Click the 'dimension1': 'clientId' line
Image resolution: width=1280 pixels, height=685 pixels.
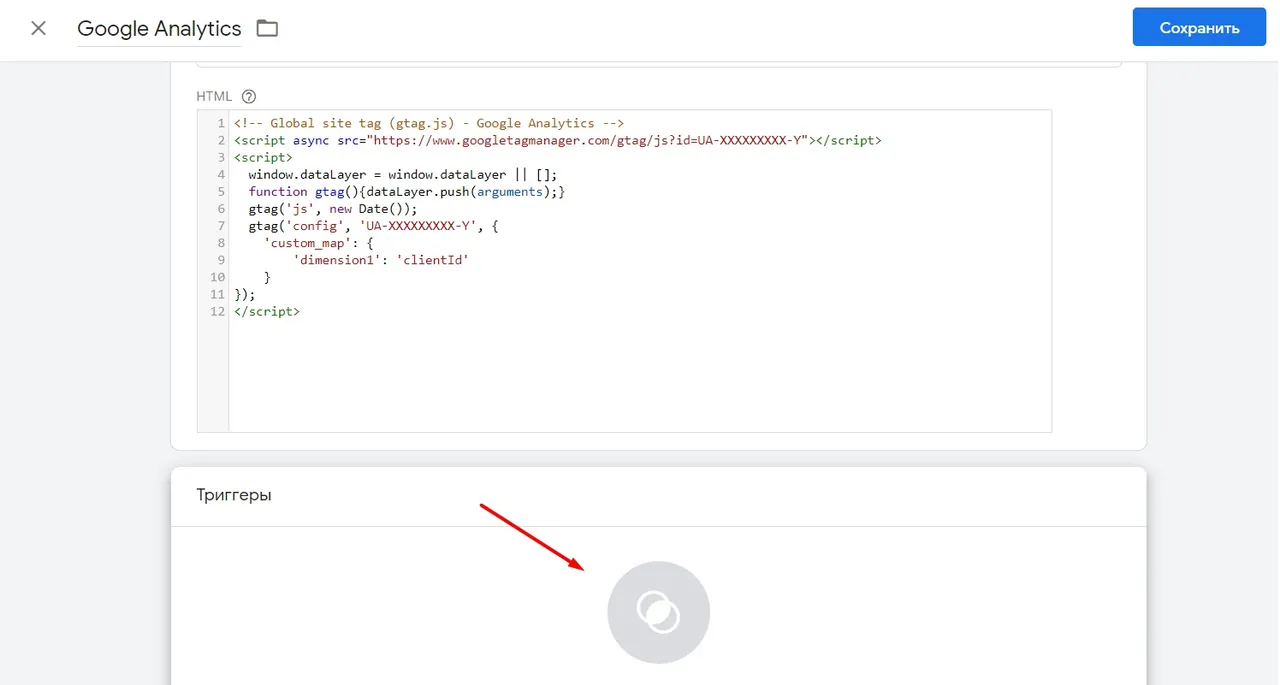click(381, 260)
